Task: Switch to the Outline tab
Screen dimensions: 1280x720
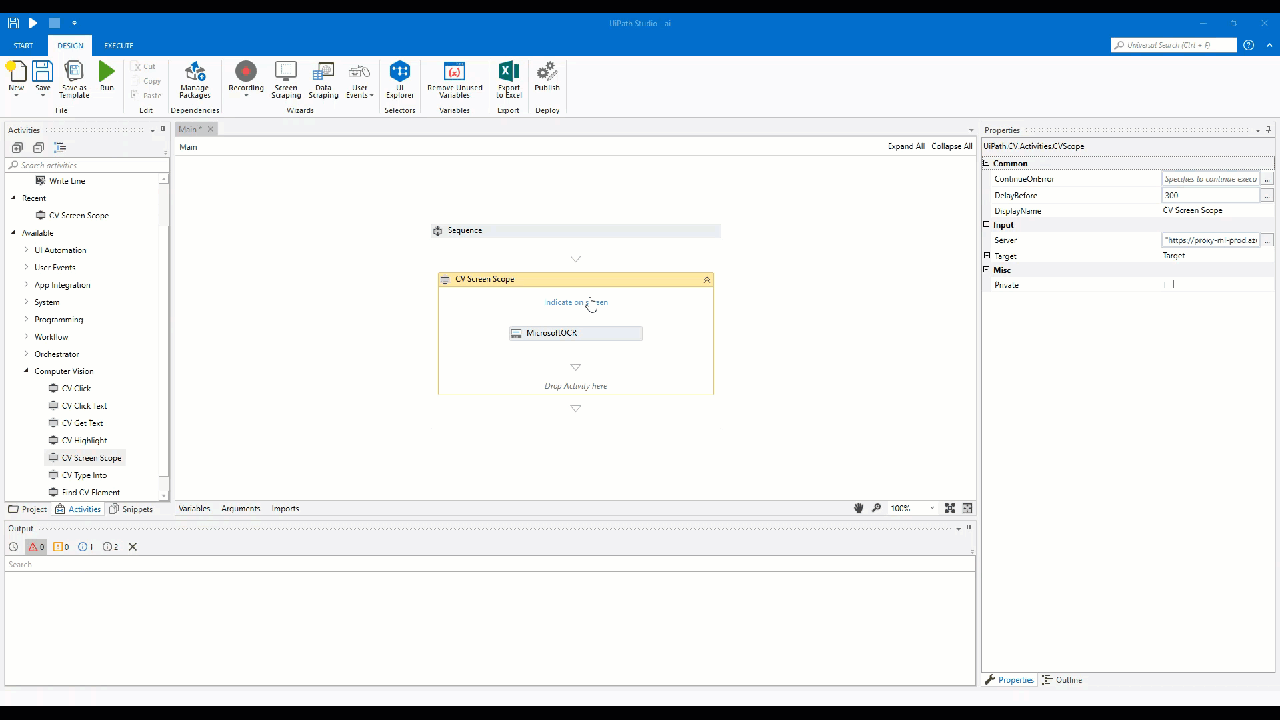Action: [1062, 680]
